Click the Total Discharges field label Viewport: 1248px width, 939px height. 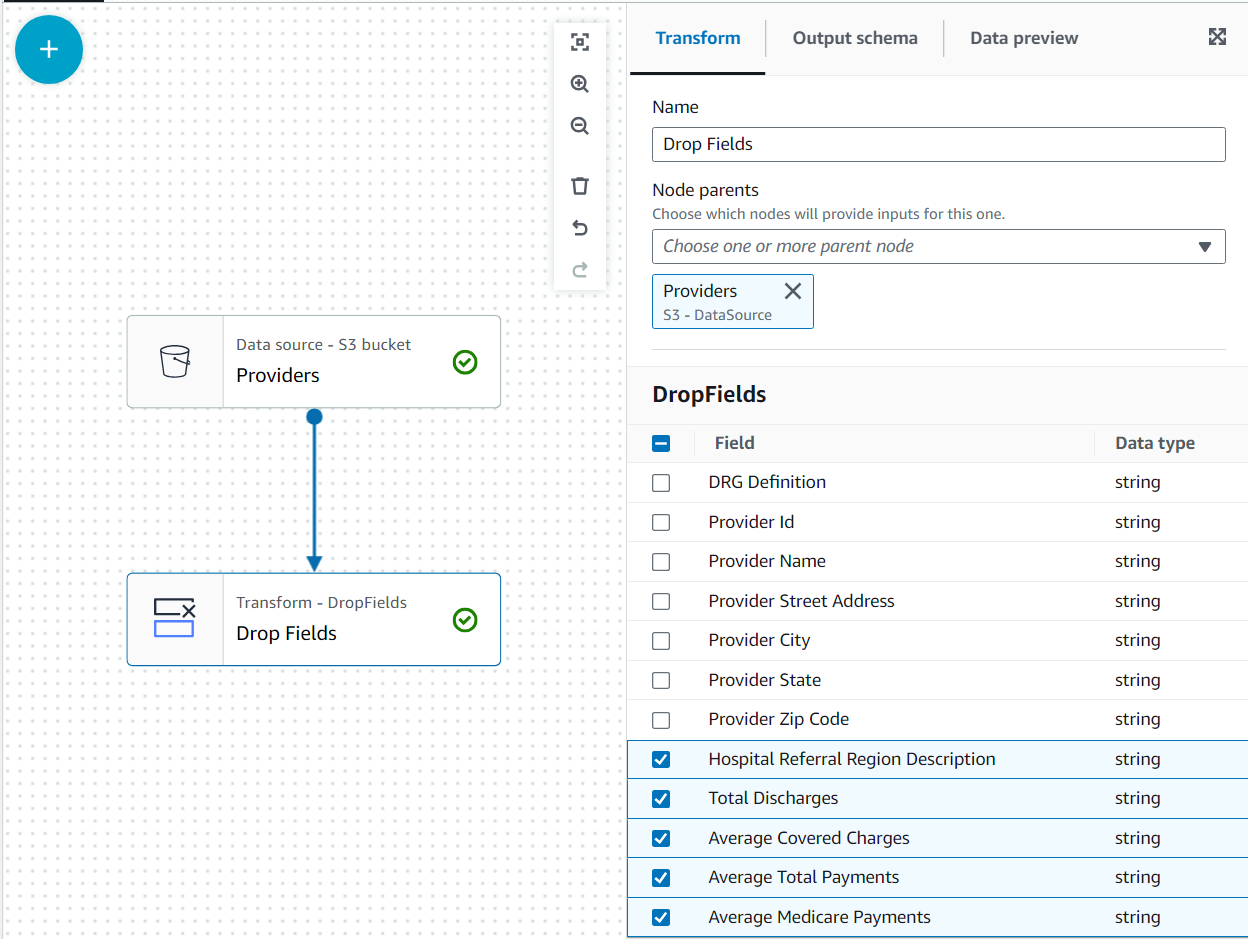(x=773, y=798)
